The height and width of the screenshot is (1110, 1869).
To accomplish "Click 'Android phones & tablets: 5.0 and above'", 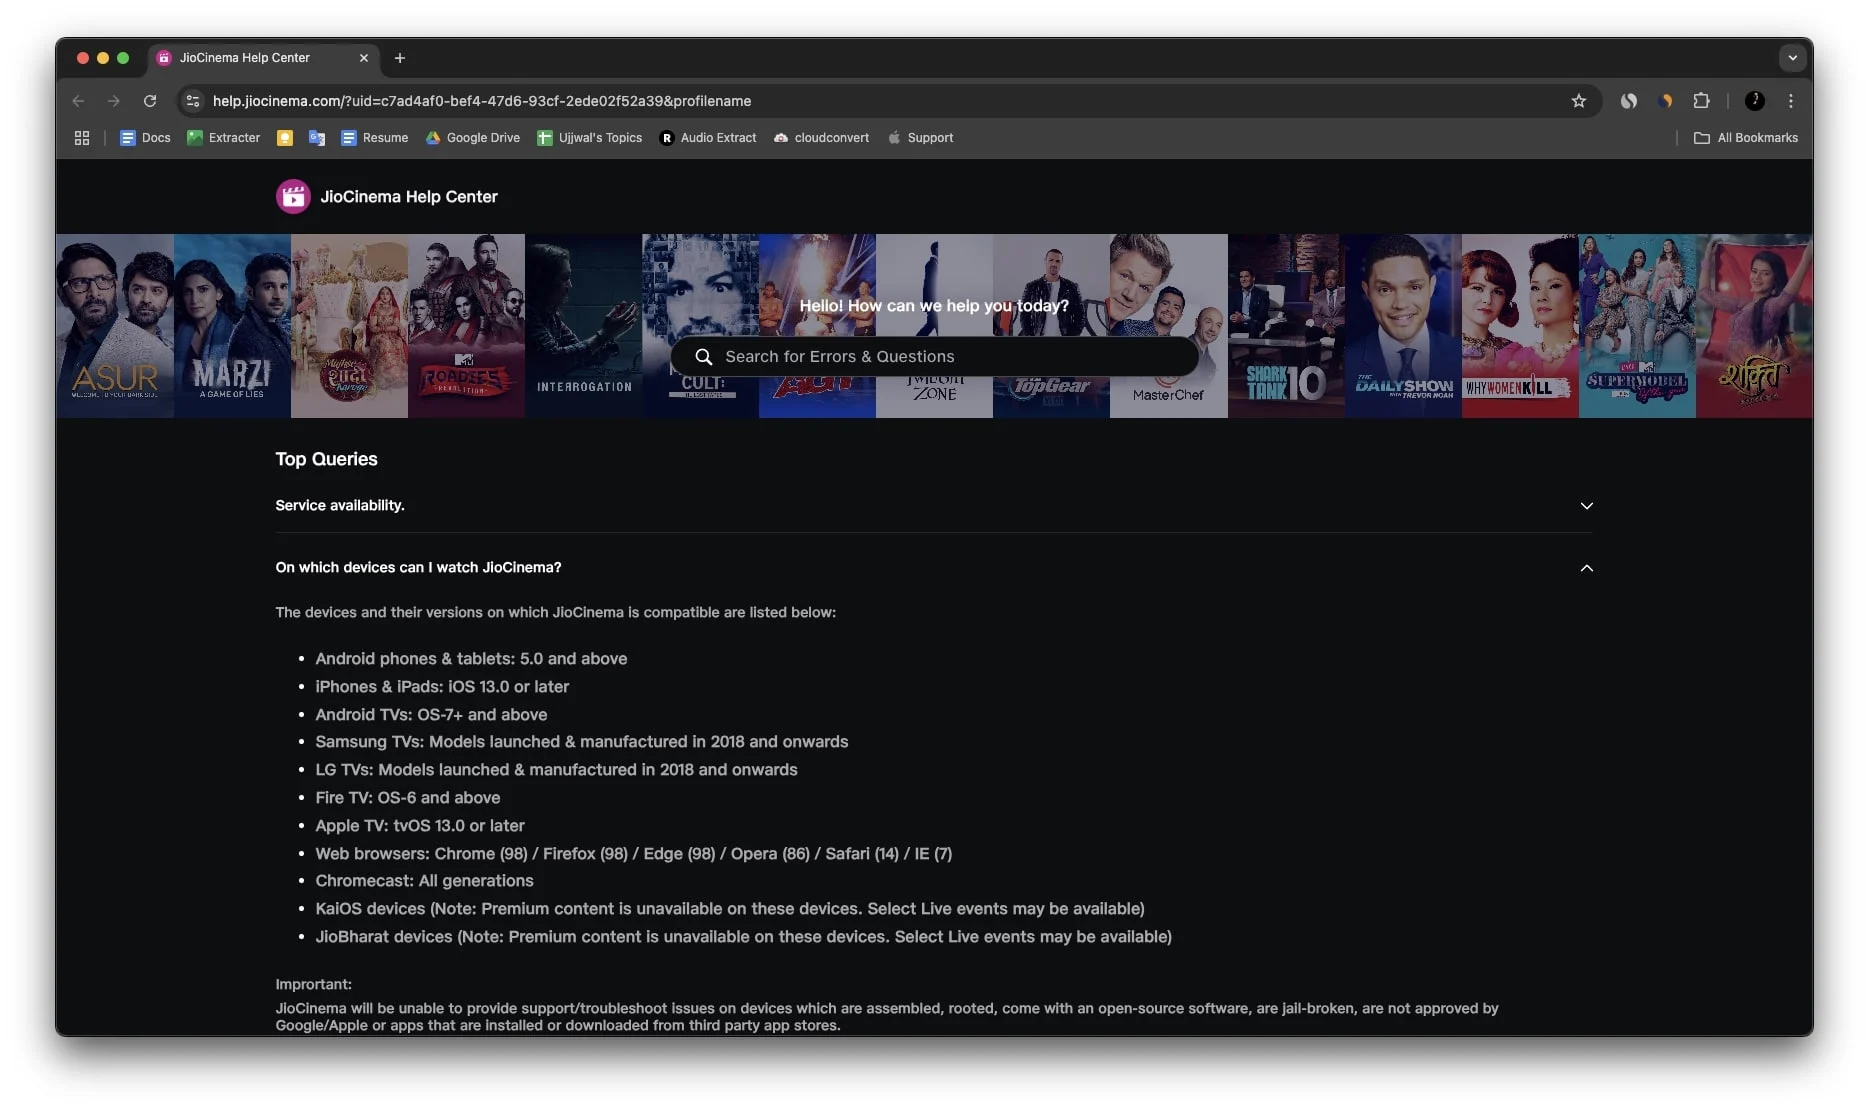I will tap(471, 659).
